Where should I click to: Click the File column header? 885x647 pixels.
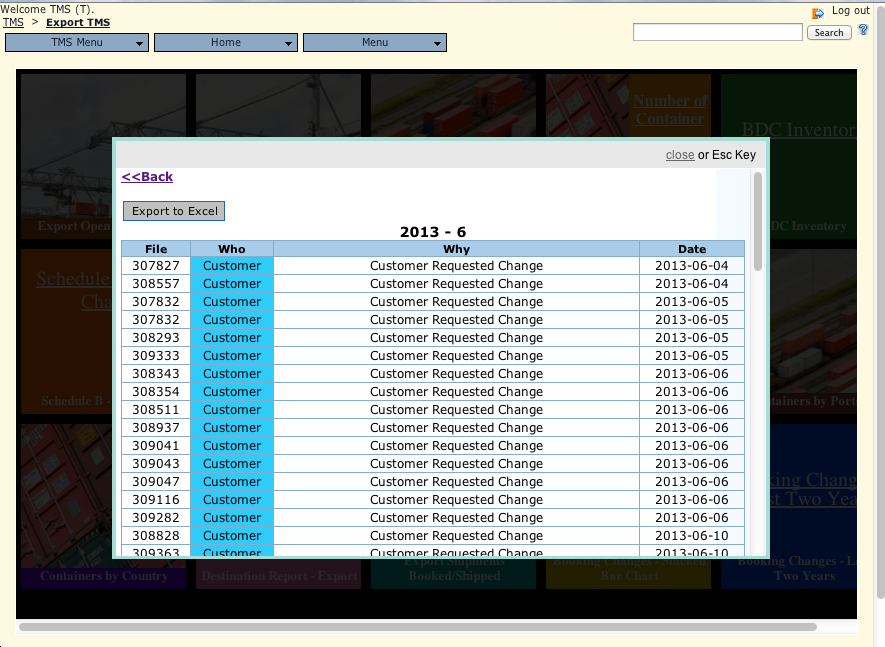pos(155,249)
